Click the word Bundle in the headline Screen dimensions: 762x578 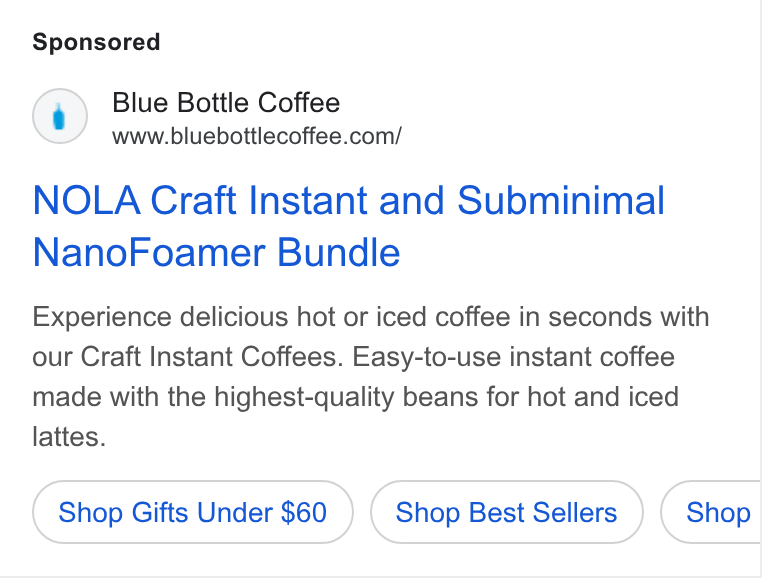pyautogui.click(x=339, y=252)
